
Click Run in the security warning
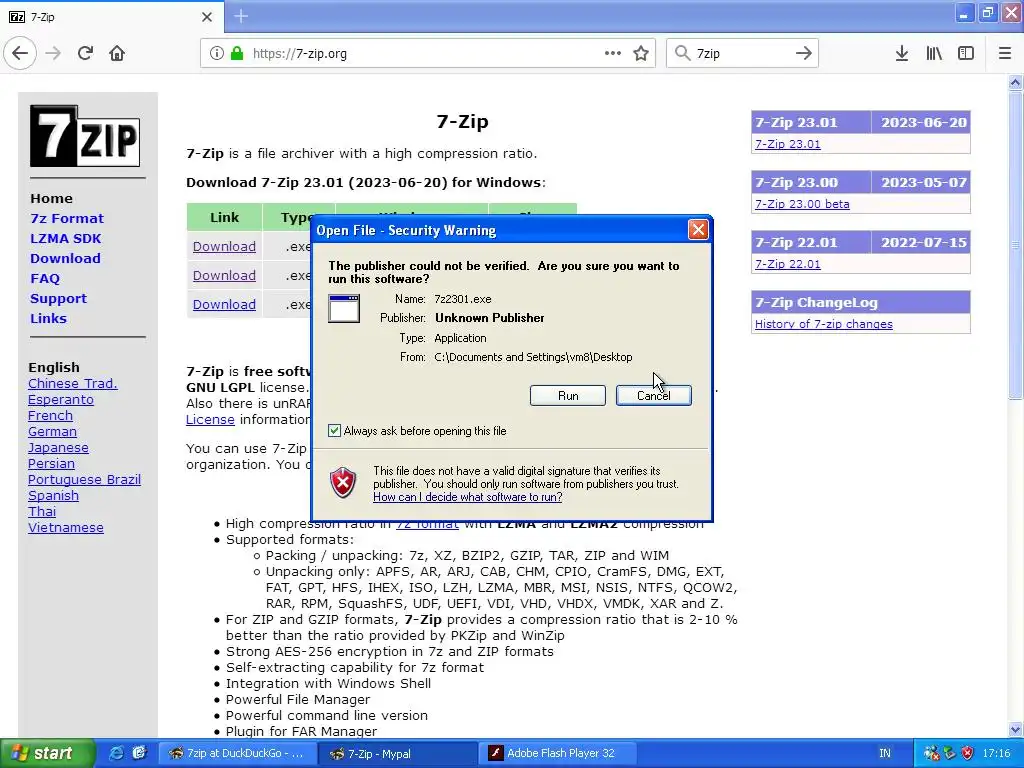point(568,396)
